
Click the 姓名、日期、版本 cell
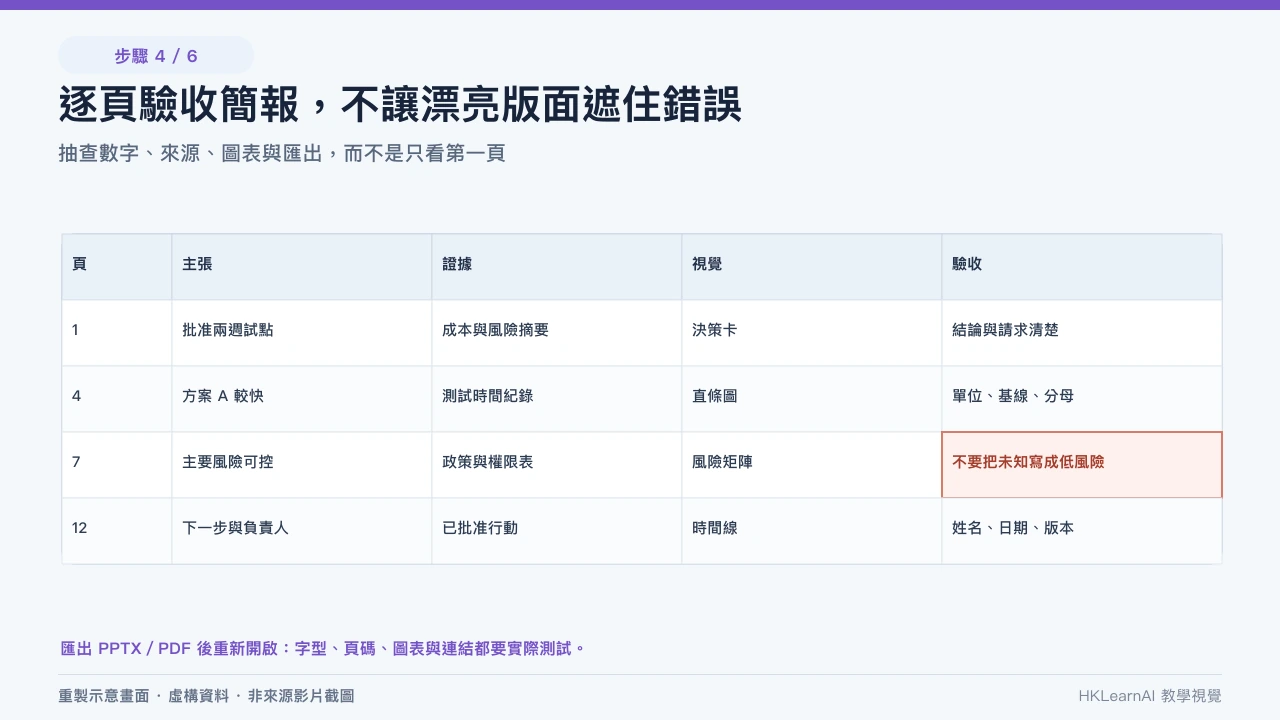[x=1082, y=531]
